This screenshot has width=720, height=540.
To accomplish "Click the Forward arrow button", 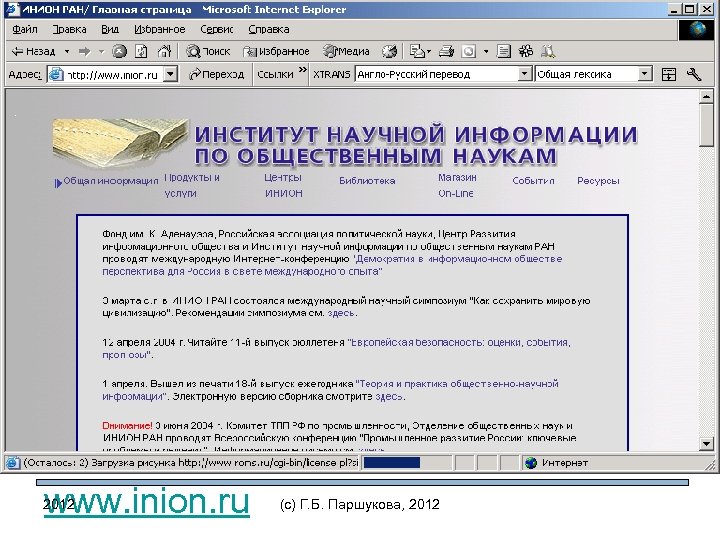I will 85,51.
